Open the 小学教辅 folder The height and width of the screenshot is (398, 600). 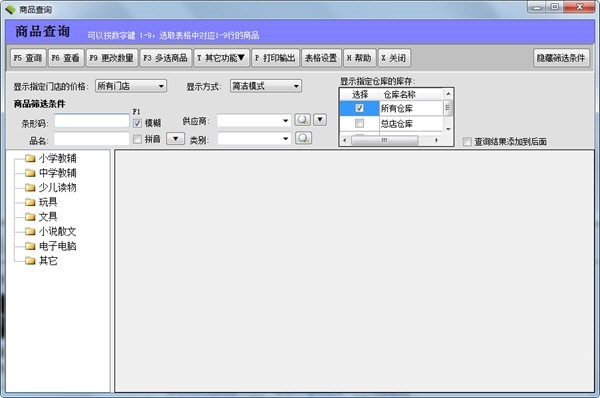pyautogui.click(x=57, y=158)
